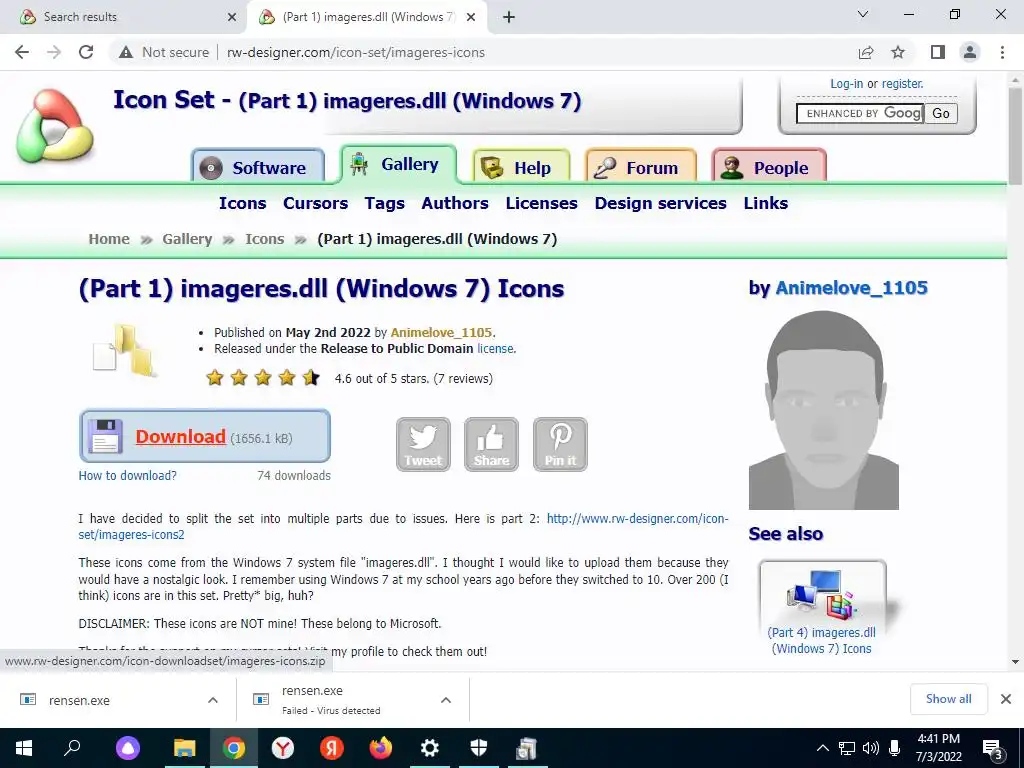
Task: Click the Tweet share button
Action: (423, 445)
